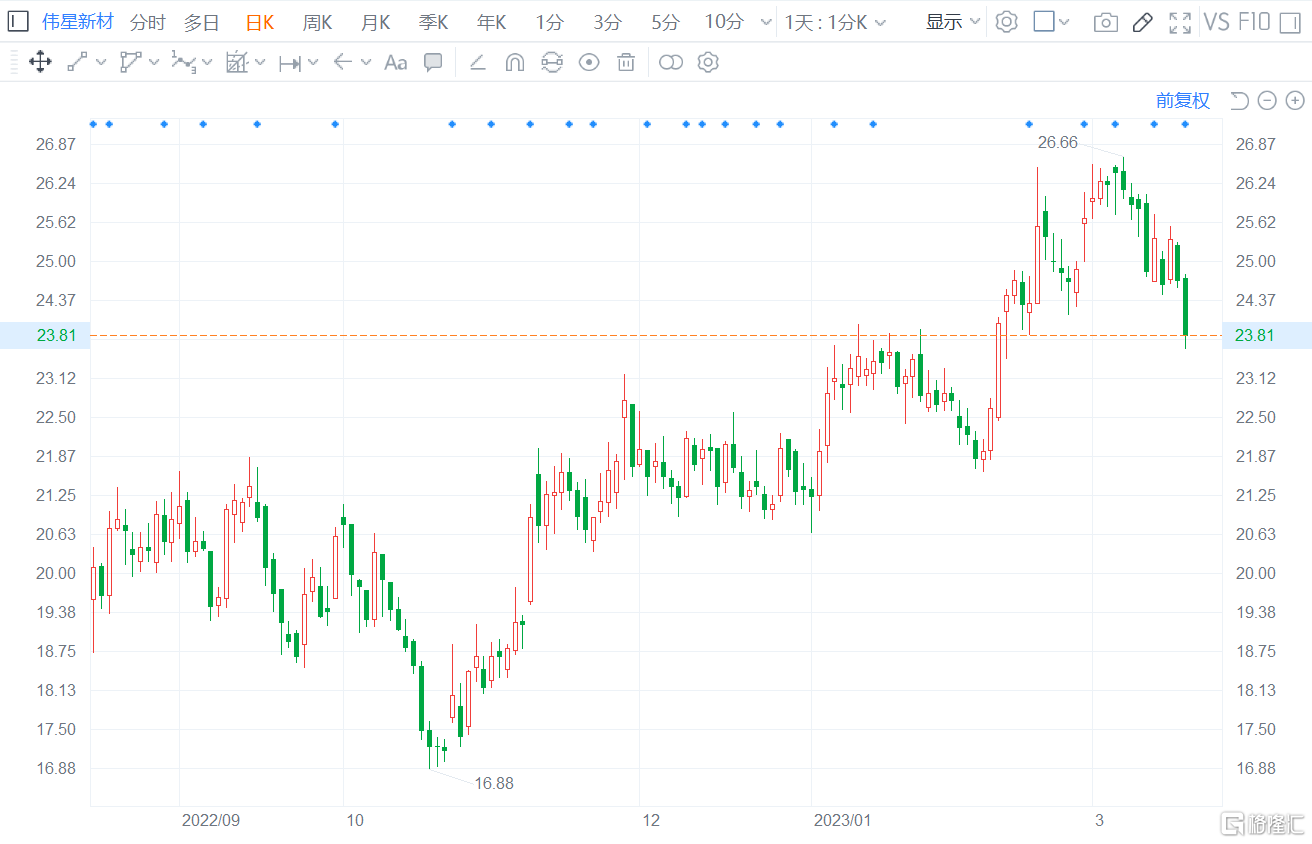Click the chart layout square icon
This screenshot has width=1312, height=844.
(x=1044, y=21)
